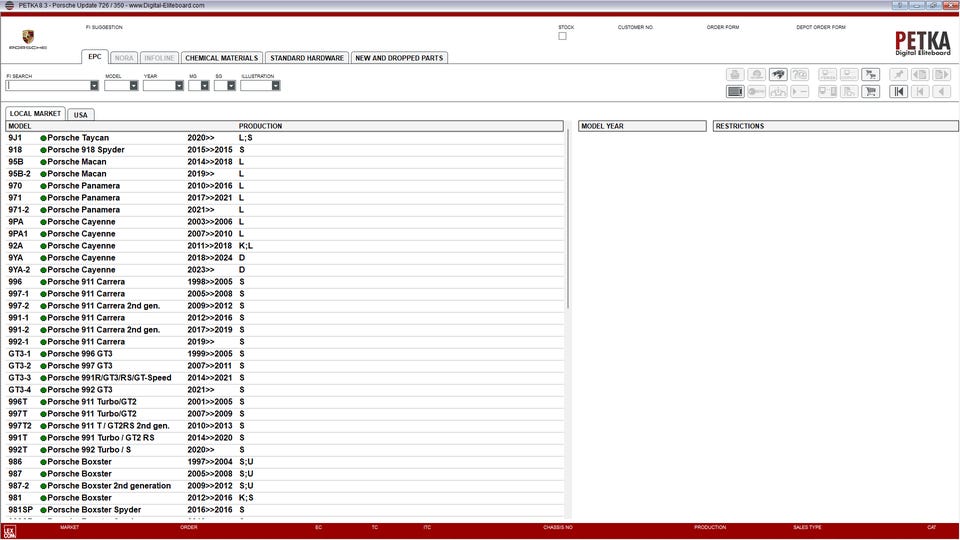Select the 971-2 Porsche Panamera row

click(x=285, y=210)
